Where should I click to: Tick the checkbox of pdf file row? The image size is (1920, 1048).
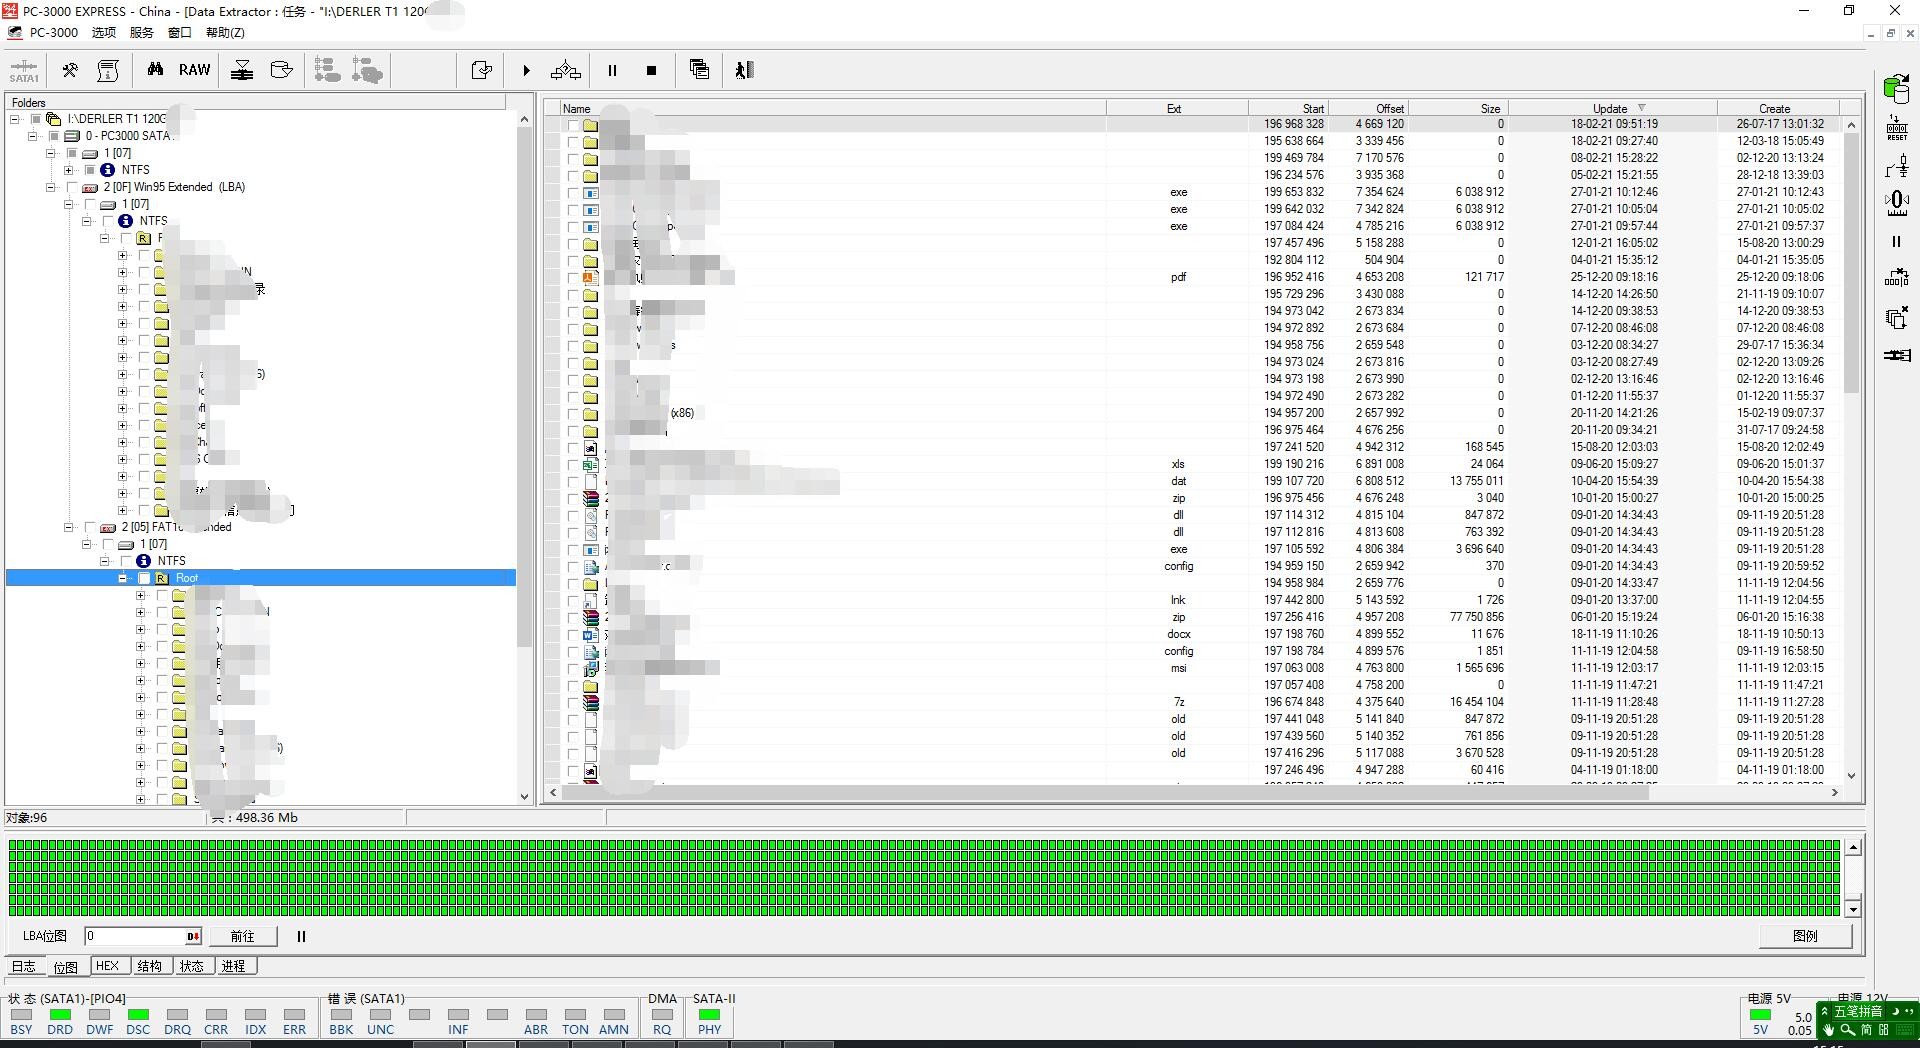pyautogui.click(x=573, y=278)
